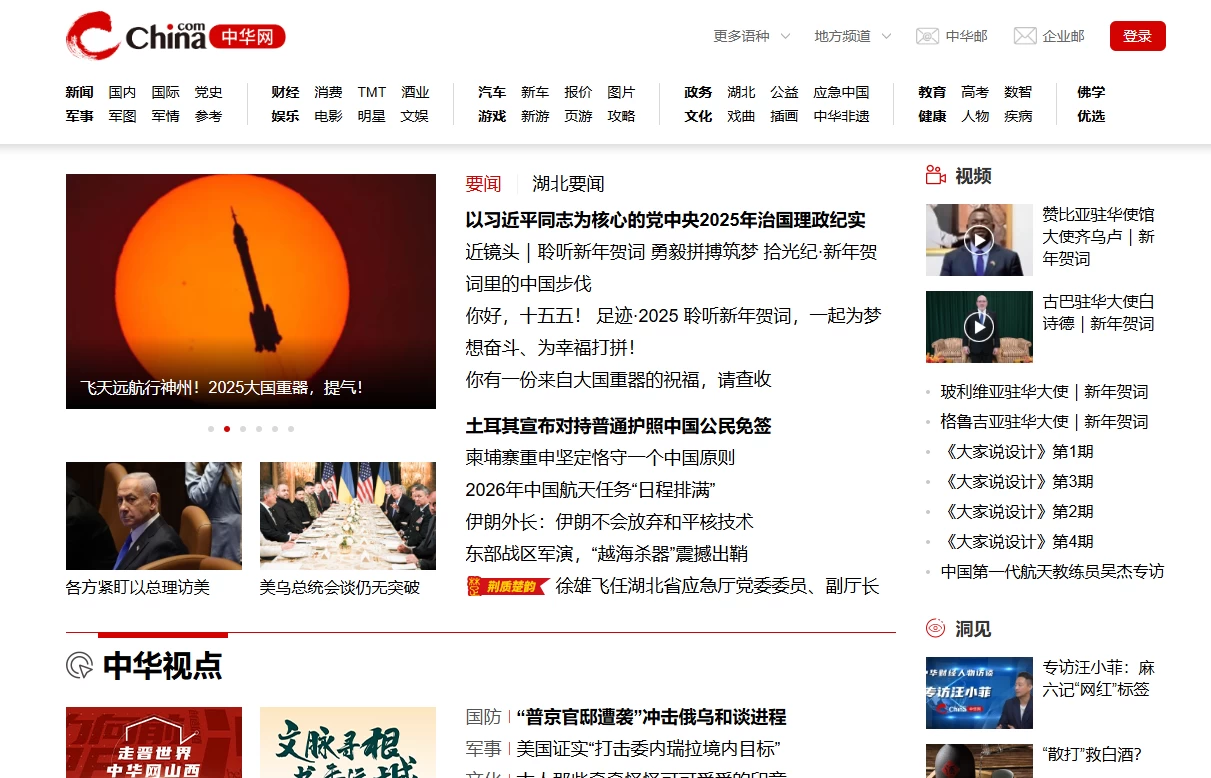This screenshot has width=1211, height=778.
Task: Click the circular compass icon beside 中华视点
Action: tap(78, 665)
